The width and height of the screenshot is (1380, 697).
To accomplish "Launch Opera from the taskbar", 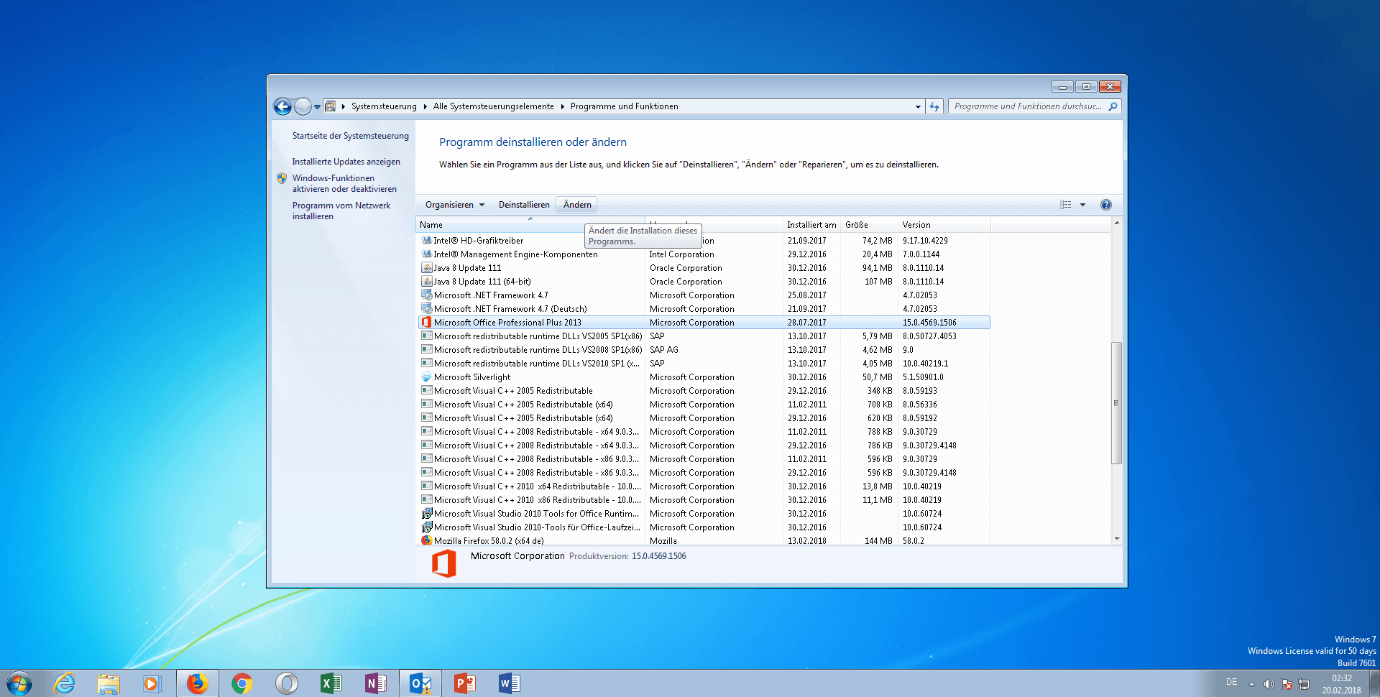I will point(286,684).
